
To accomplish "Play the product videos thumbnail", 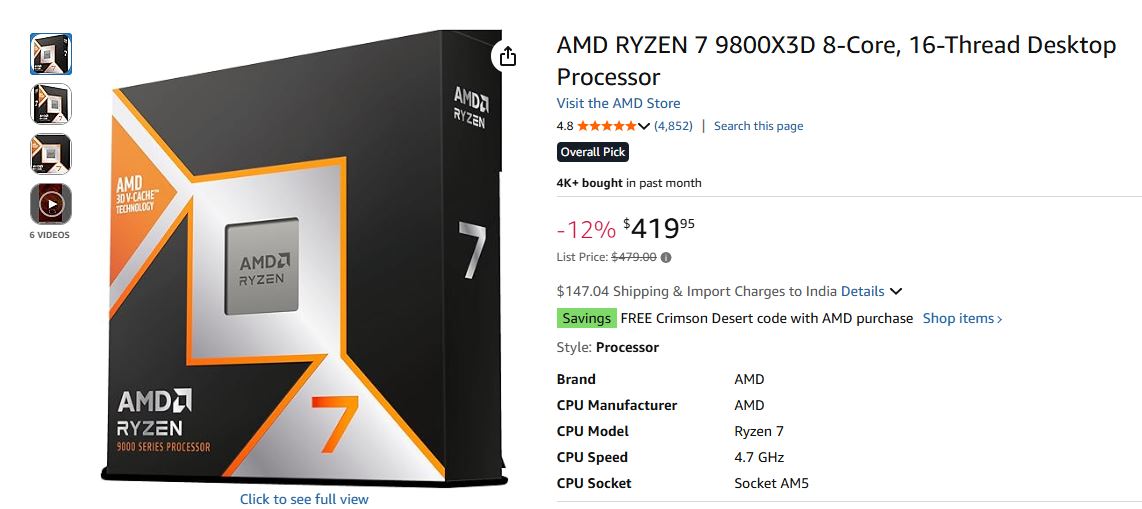I will click(x=51, y=204).
